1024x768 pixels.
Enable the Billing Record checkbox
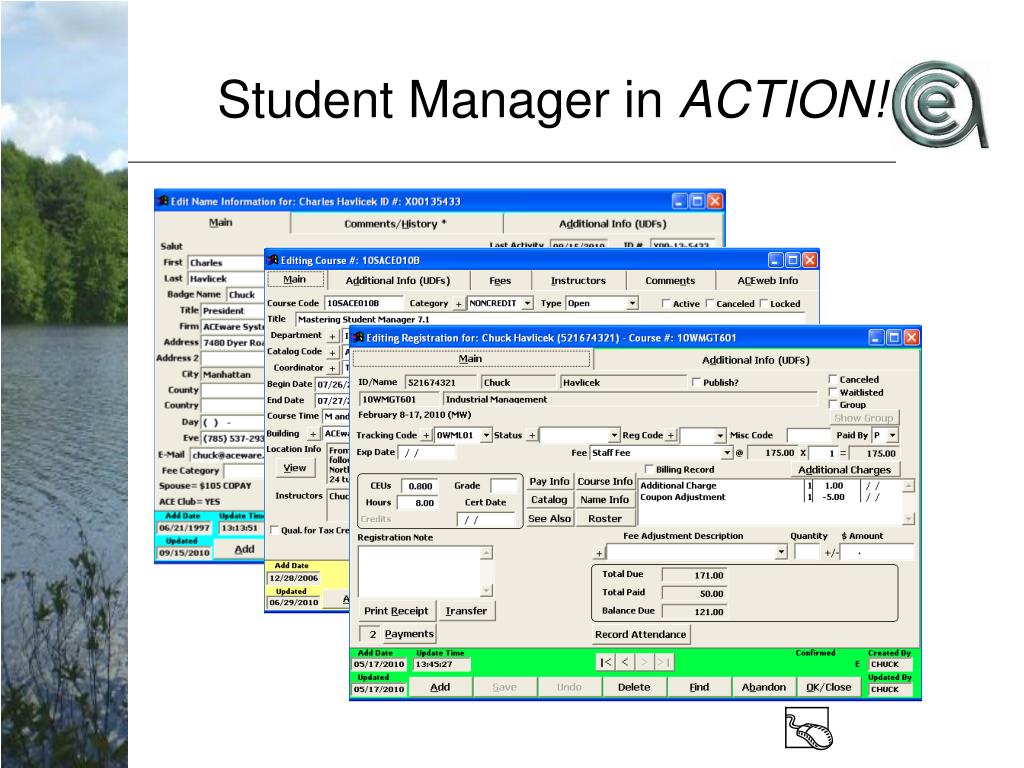[649, 469]
